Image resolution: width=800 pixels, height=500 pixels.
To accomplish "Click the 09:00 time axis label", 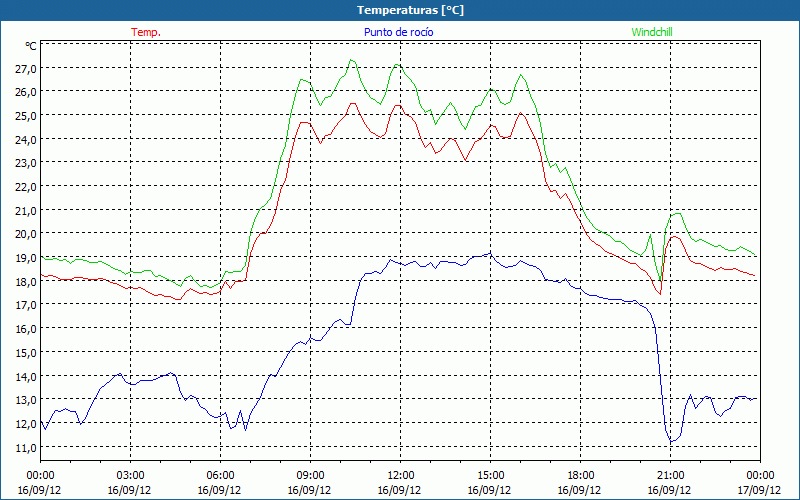I will pyautogui.click(x=311, y=476).
